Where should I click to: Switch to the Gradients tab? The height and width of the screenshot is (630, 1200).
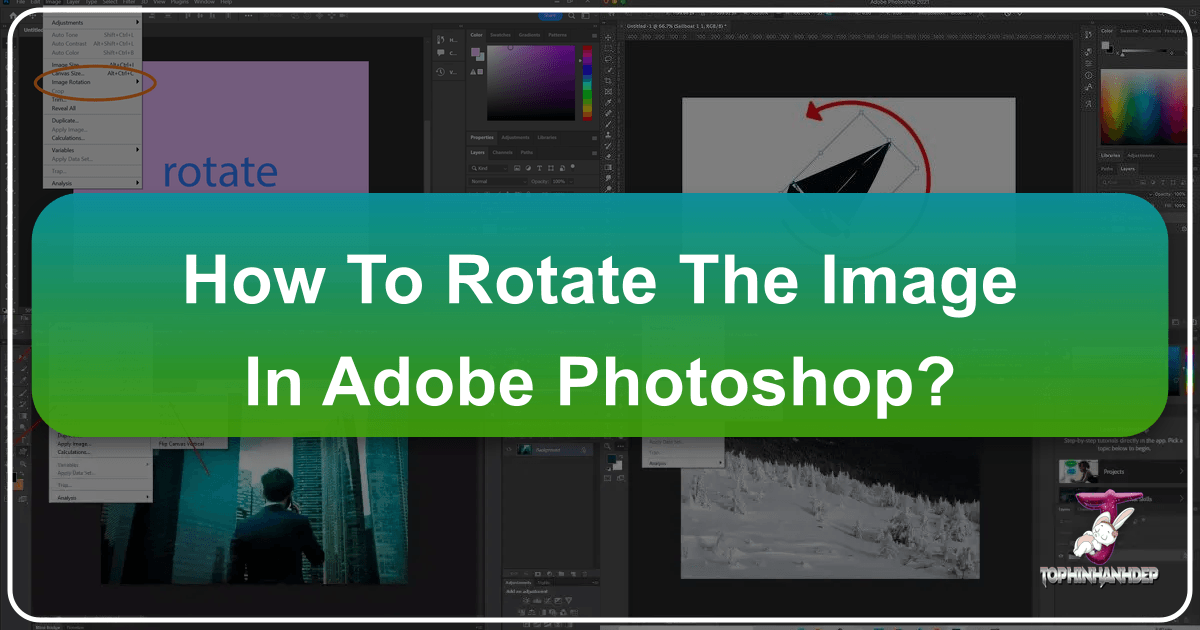[529, 35]
